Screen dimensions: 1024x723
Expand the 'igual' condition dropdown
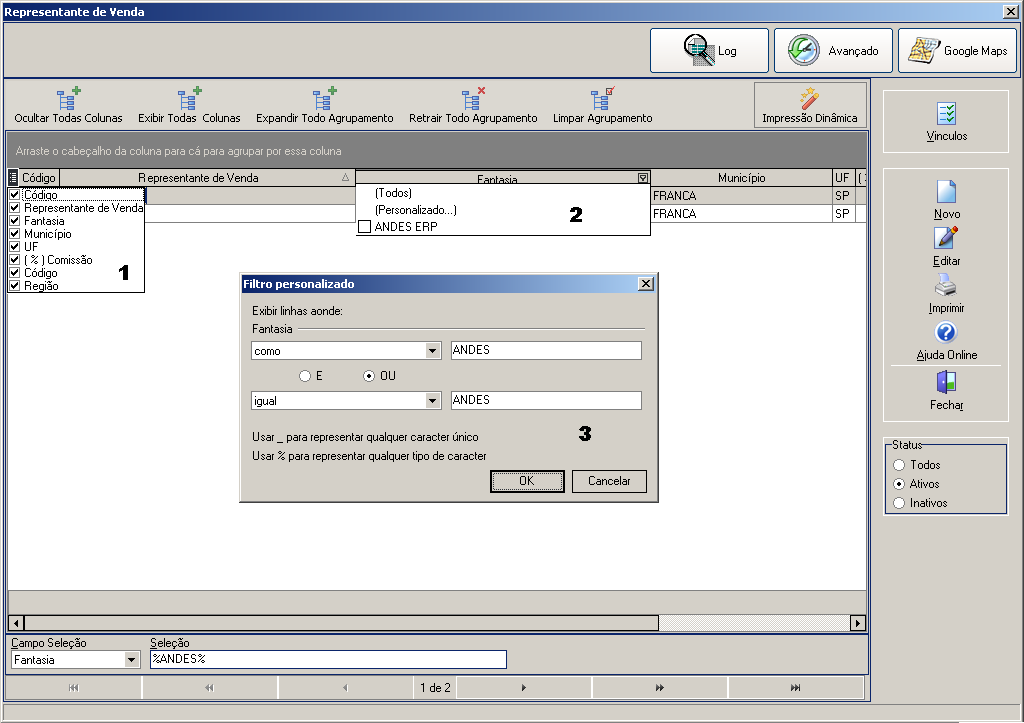coord(432,400)
